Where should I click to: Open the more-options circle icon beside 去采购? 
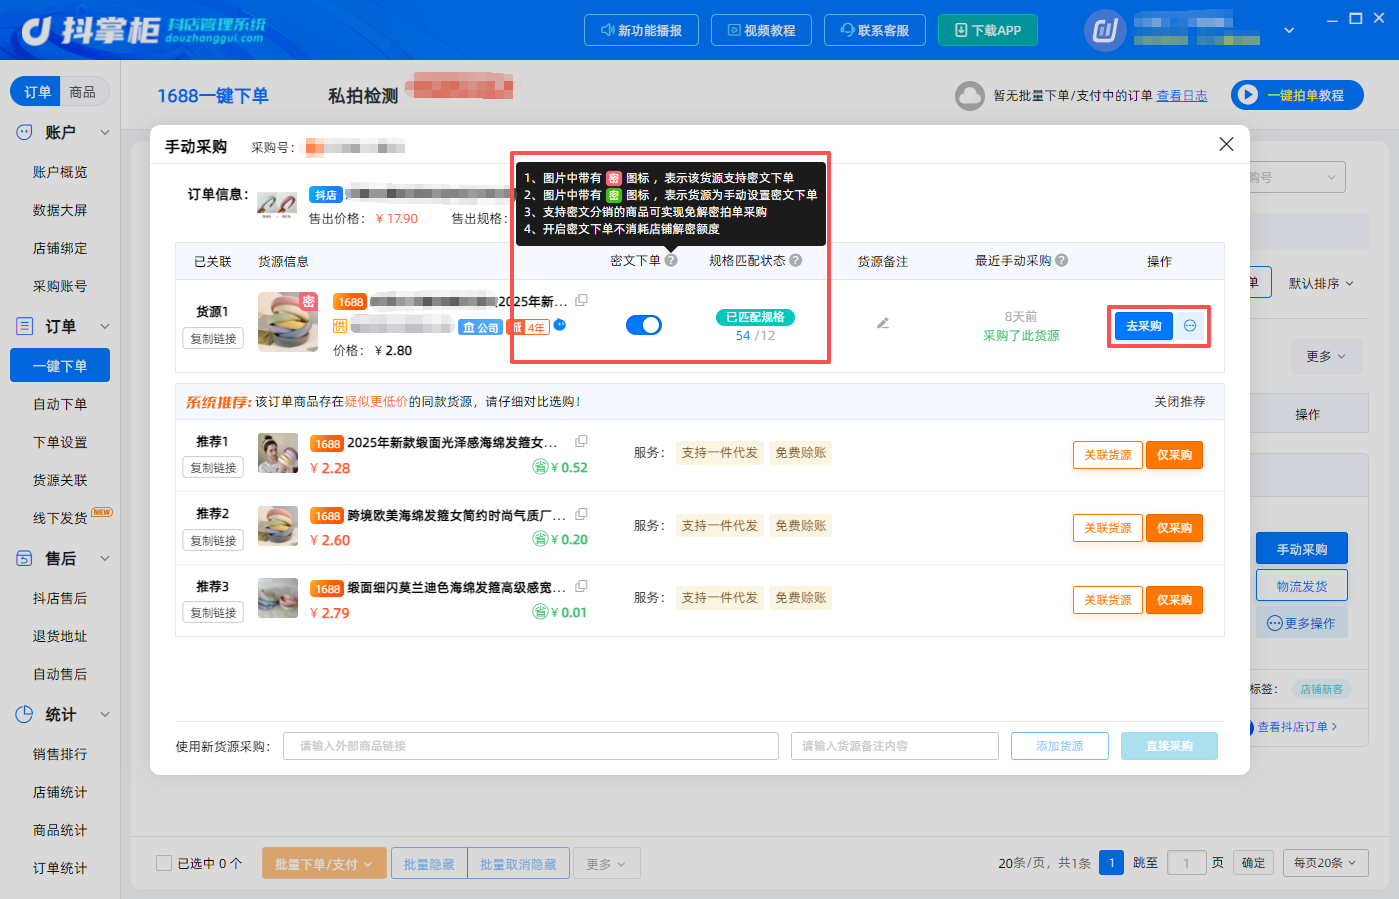point(1190,326)
